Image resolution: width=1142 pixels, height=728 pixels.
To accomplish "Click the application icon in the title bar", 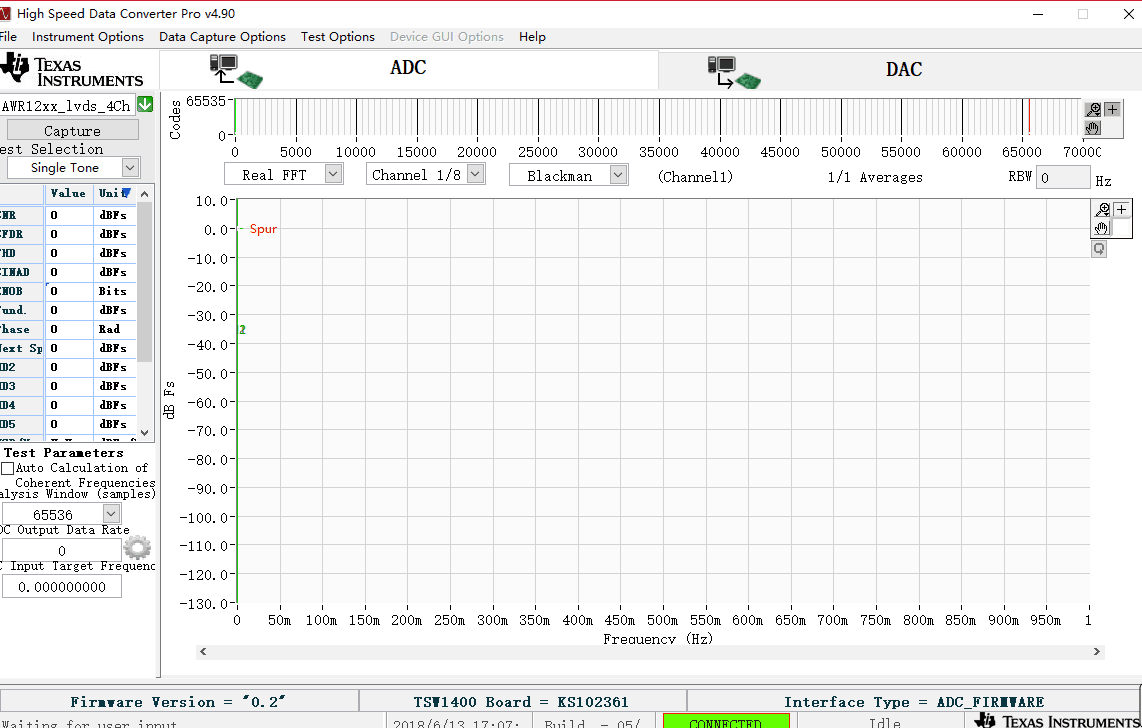I will 5,14.
